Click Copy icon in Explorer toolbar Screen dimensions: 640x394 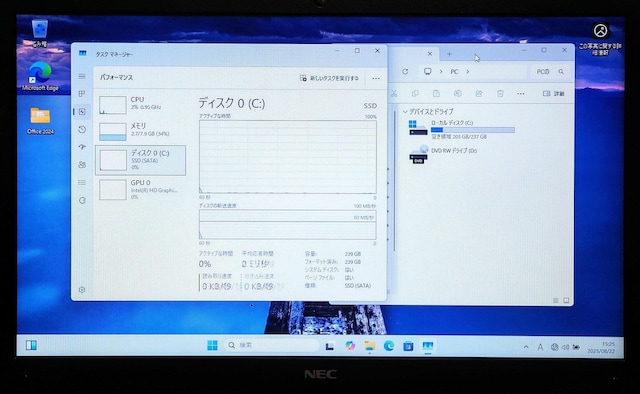(415, 93)
